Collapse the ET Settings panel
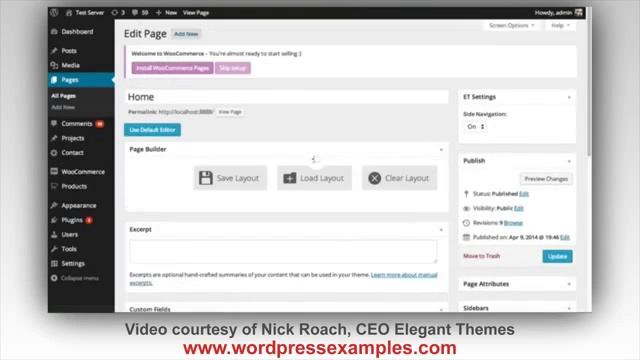This screenshot has width=640, height=360. click(569, 97)
